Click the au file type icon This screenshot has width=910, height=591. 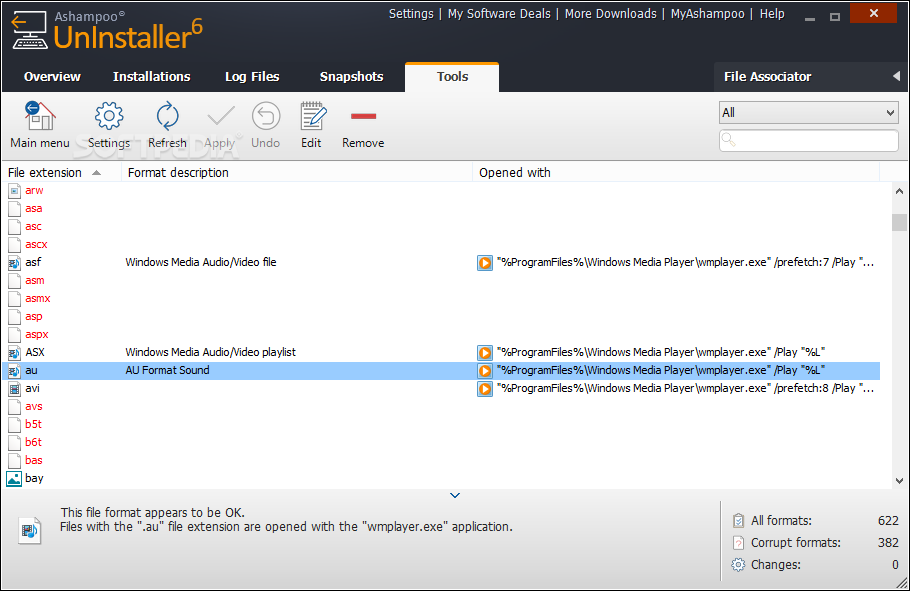click(15, 371)
